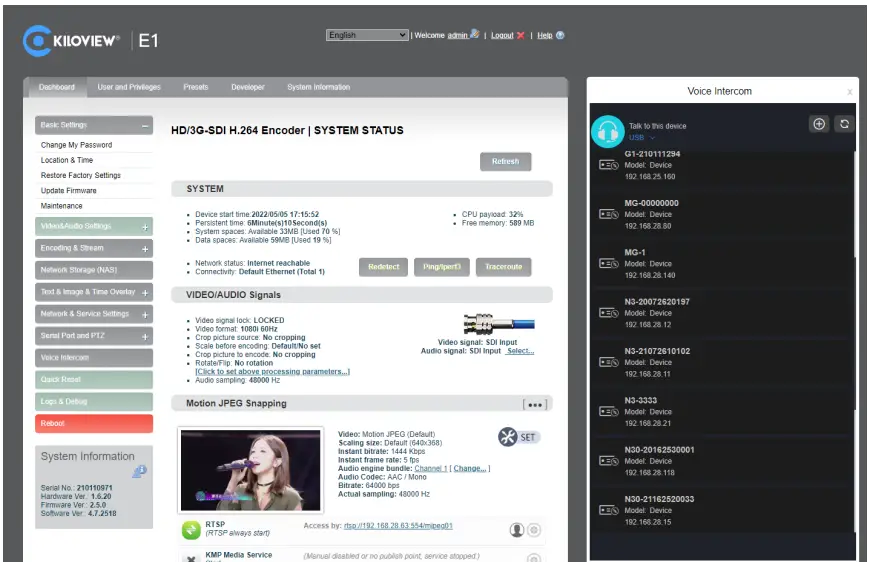Screen dimensions: 869x562
Task: Click the Ping/Iperf3 button
Action: click(442, 267)
